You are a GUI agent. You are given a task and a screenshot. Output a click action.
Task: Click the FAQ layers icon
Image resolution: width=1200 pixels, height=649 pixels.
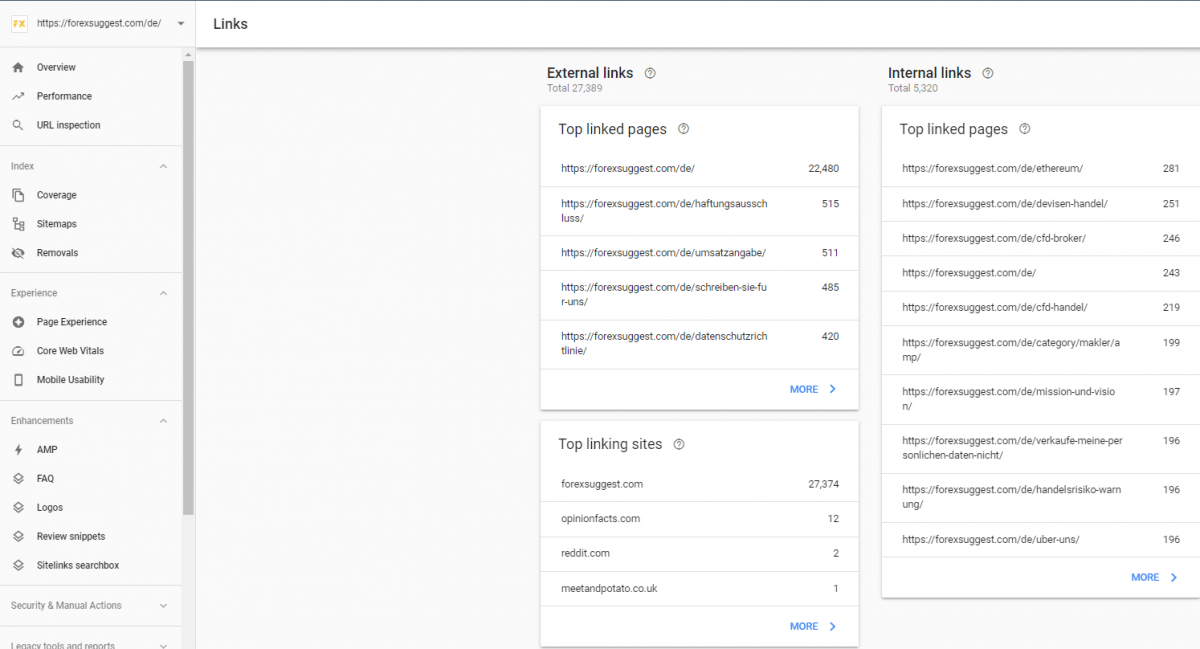(18, 479)
